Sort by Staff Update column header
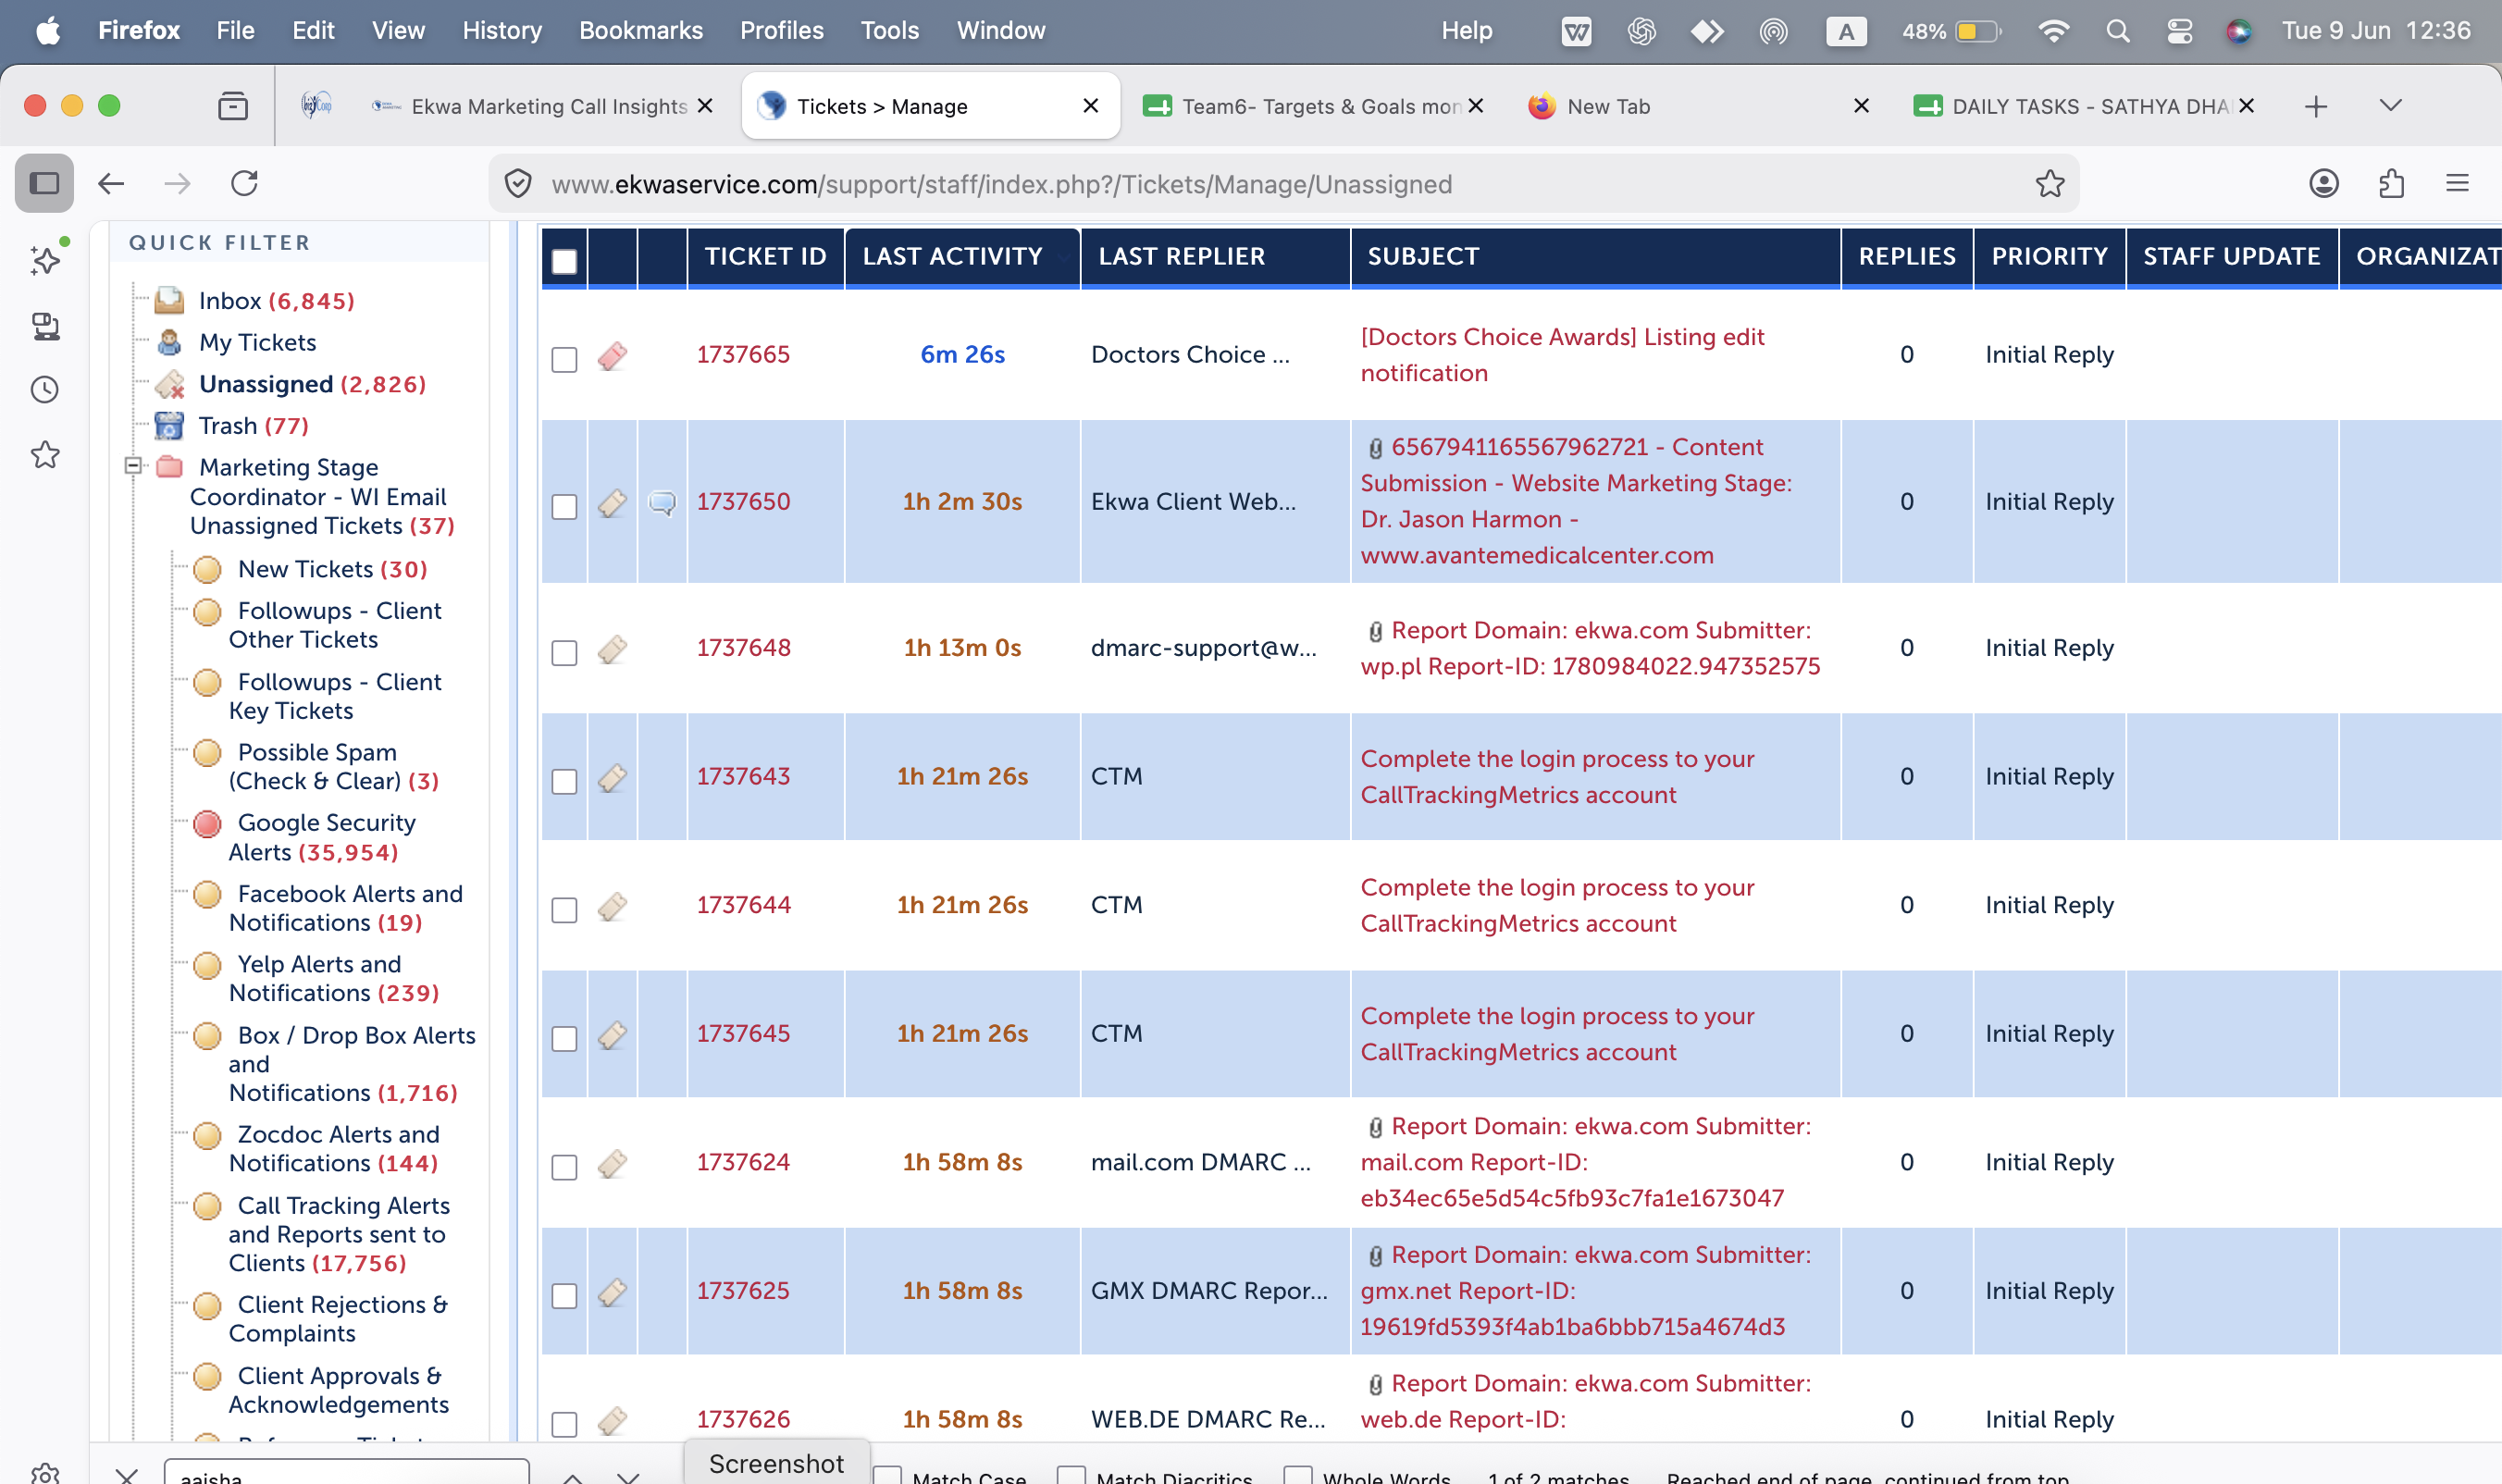Screen dimensions: 2502x1484 pos(2231,257)
